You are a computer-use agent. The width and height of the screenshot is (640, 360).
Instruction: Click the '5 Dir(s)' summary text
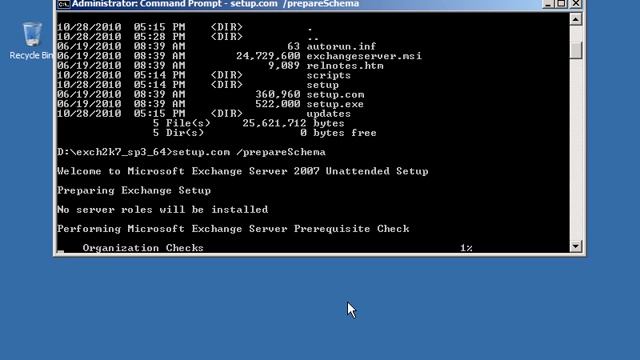click(x=178, y=133)
